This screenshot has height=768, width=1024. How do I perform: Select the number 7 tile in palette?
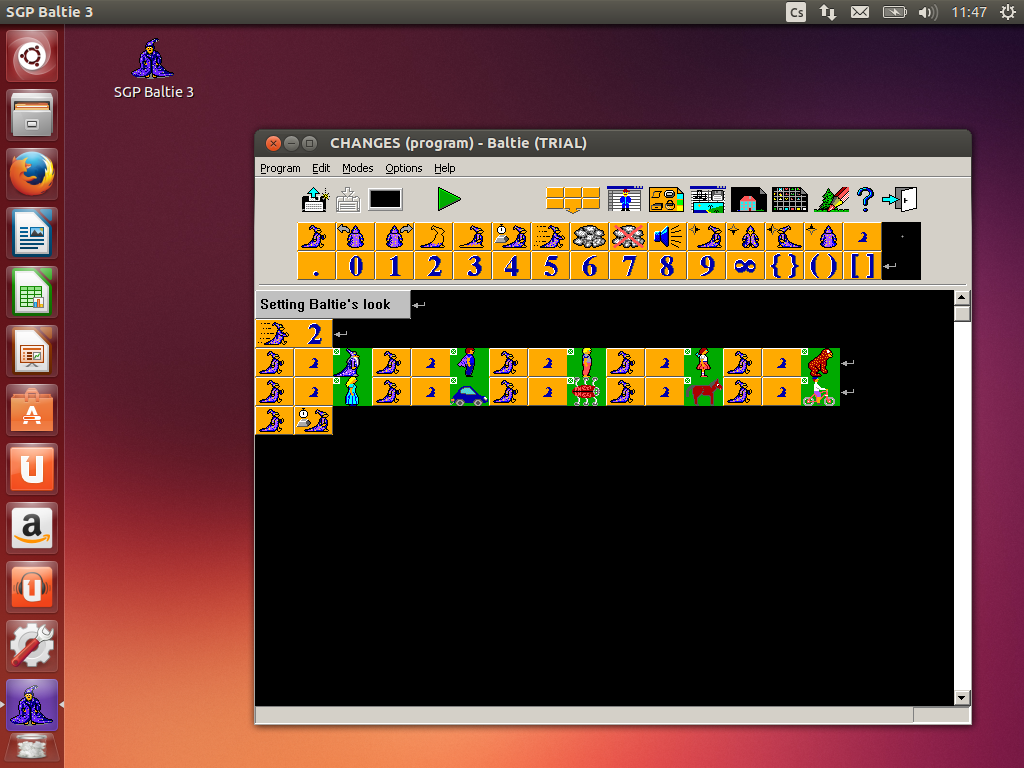point(628,266)
